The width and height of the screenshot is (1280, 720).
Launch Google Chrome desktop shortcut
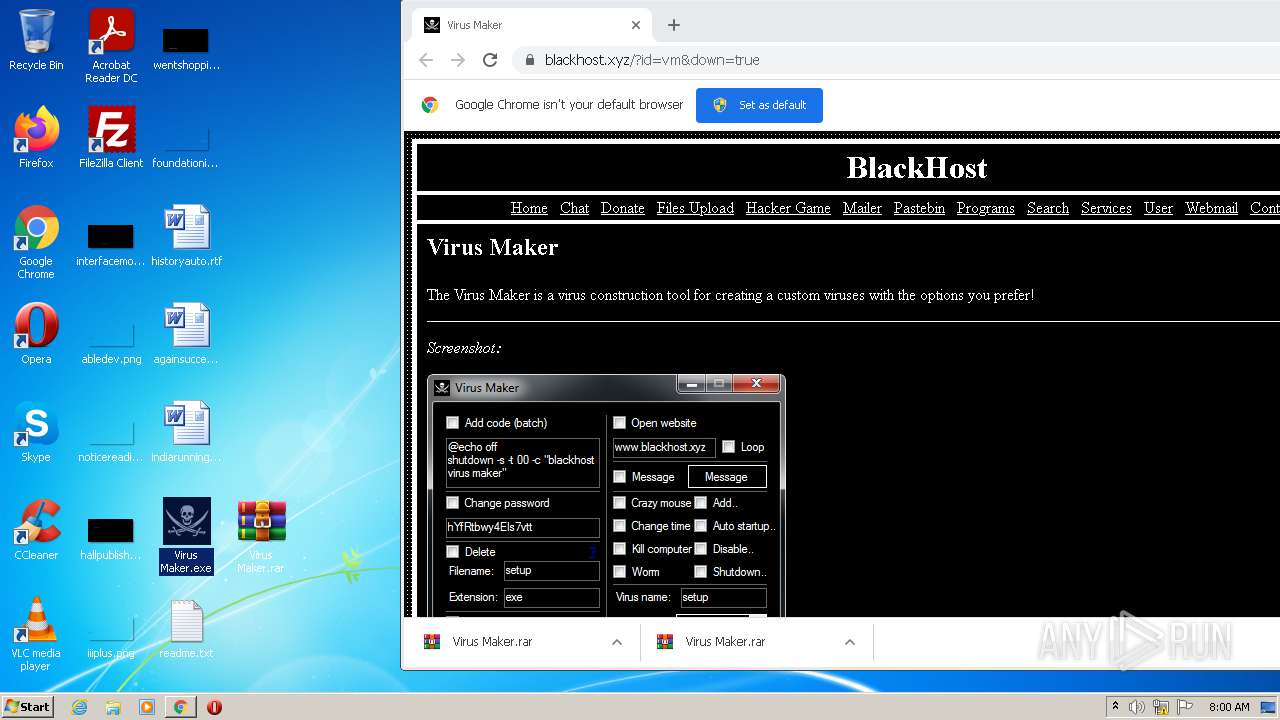pyautogui.click(x=36, y=242)
